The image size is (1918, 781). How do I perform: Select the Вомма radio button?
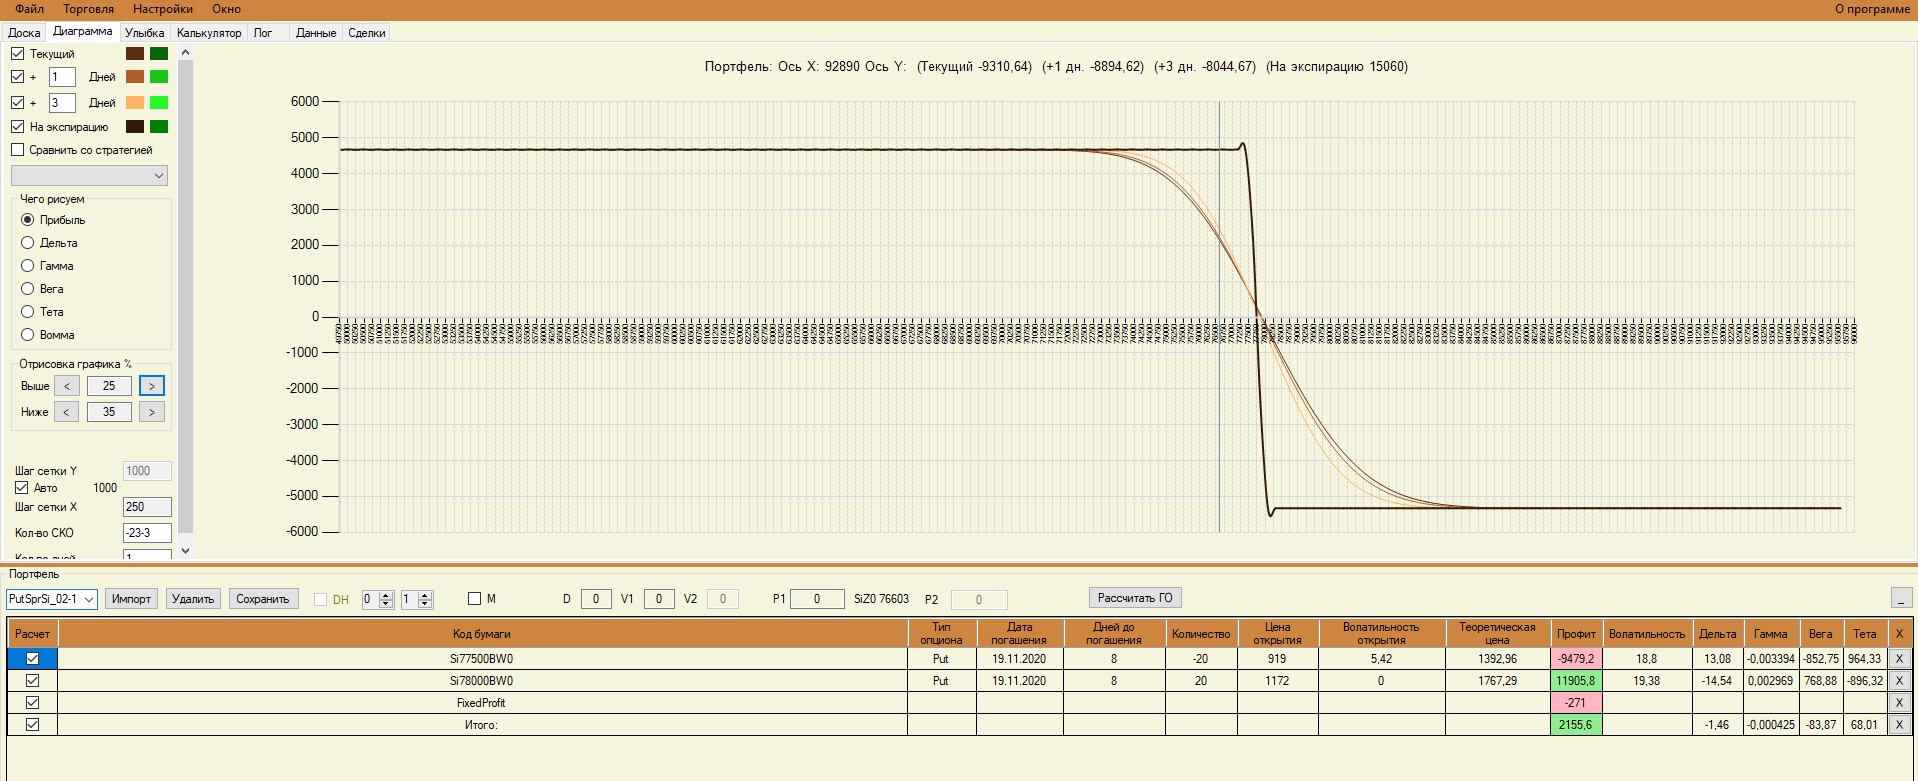[x=28, y=335]
